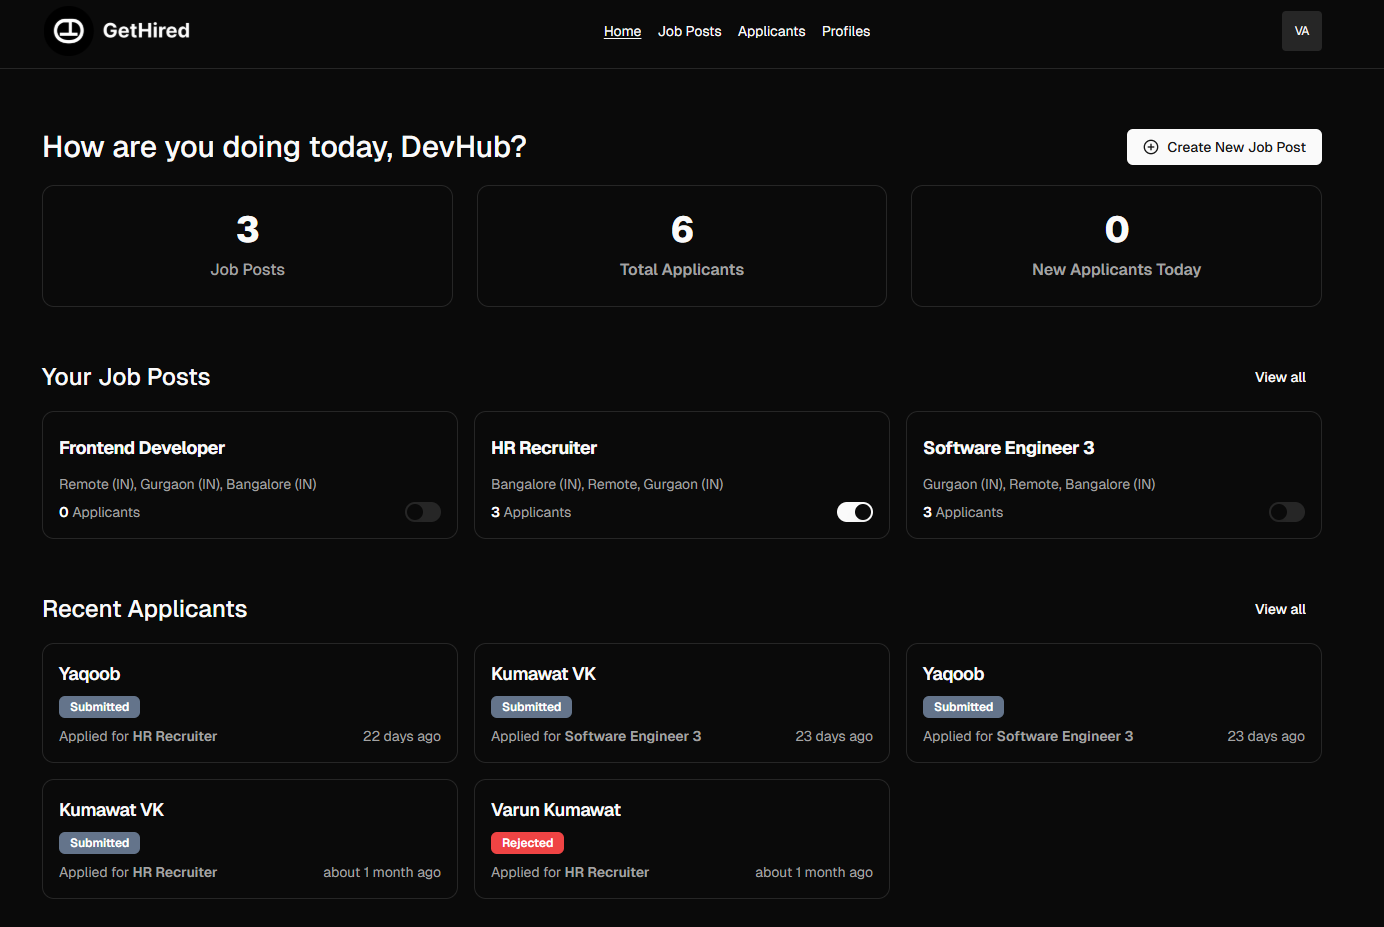Select the Total Applicants stat card

coord(681,246)
